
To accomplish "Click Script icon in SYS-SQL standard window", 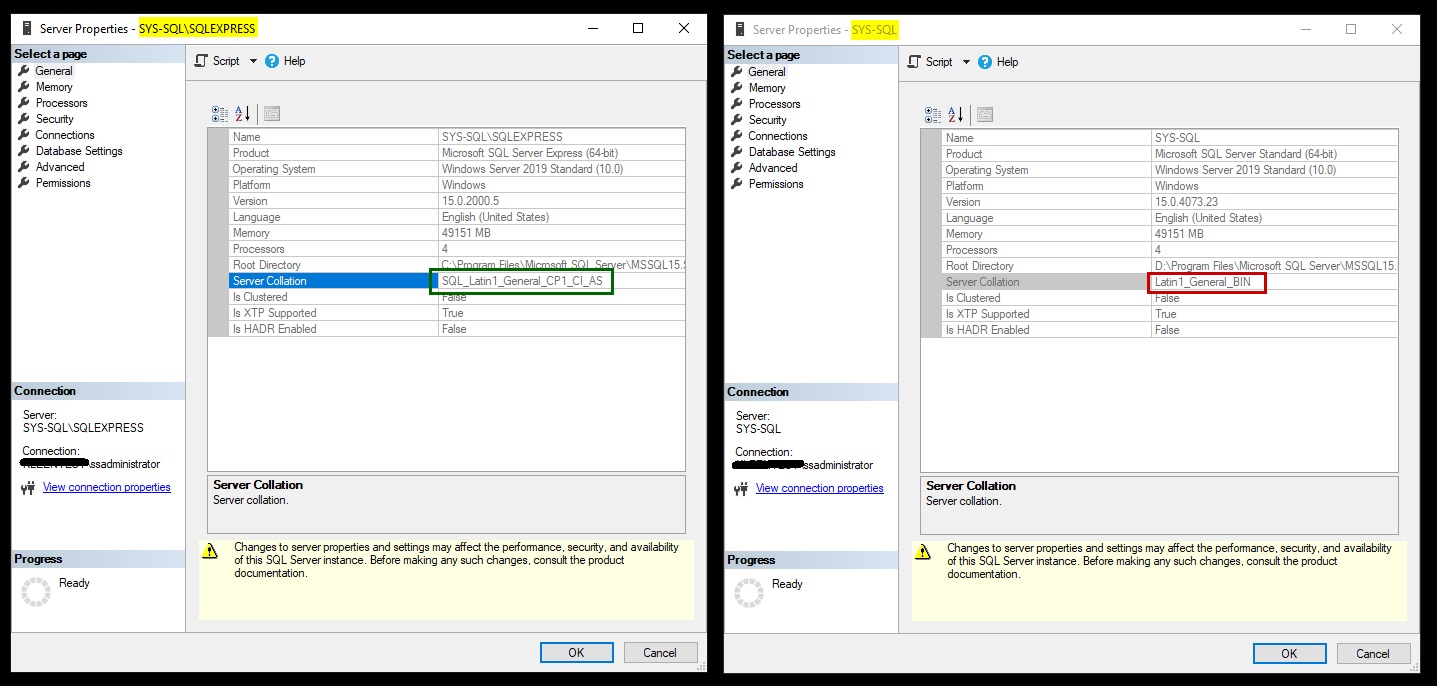I will pos(913,62).
